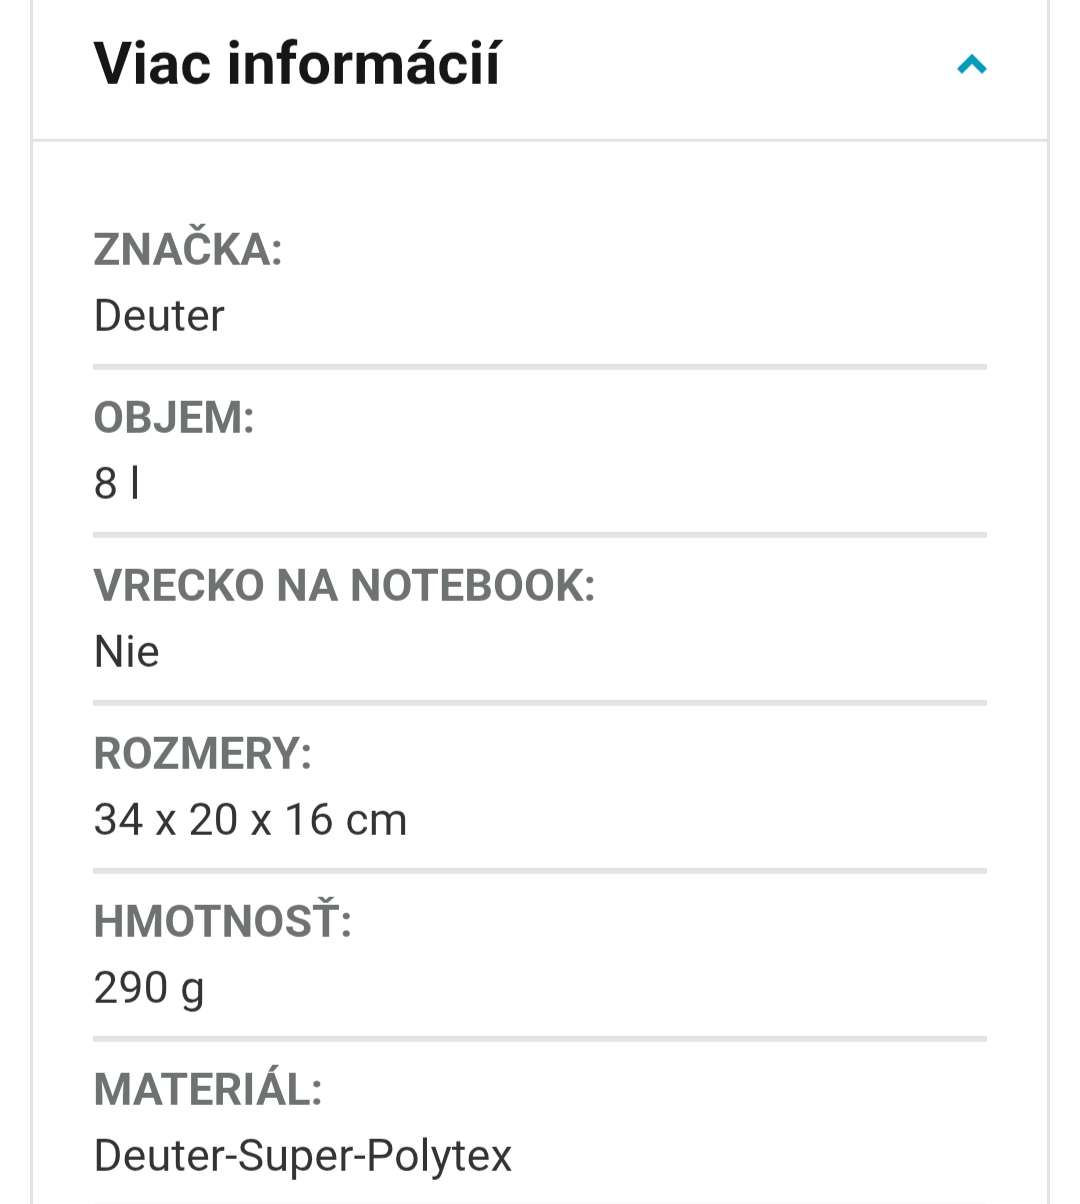Click the divider line below 8 l
Viewport: 1080px width, 1204px height.
point(540,535)
